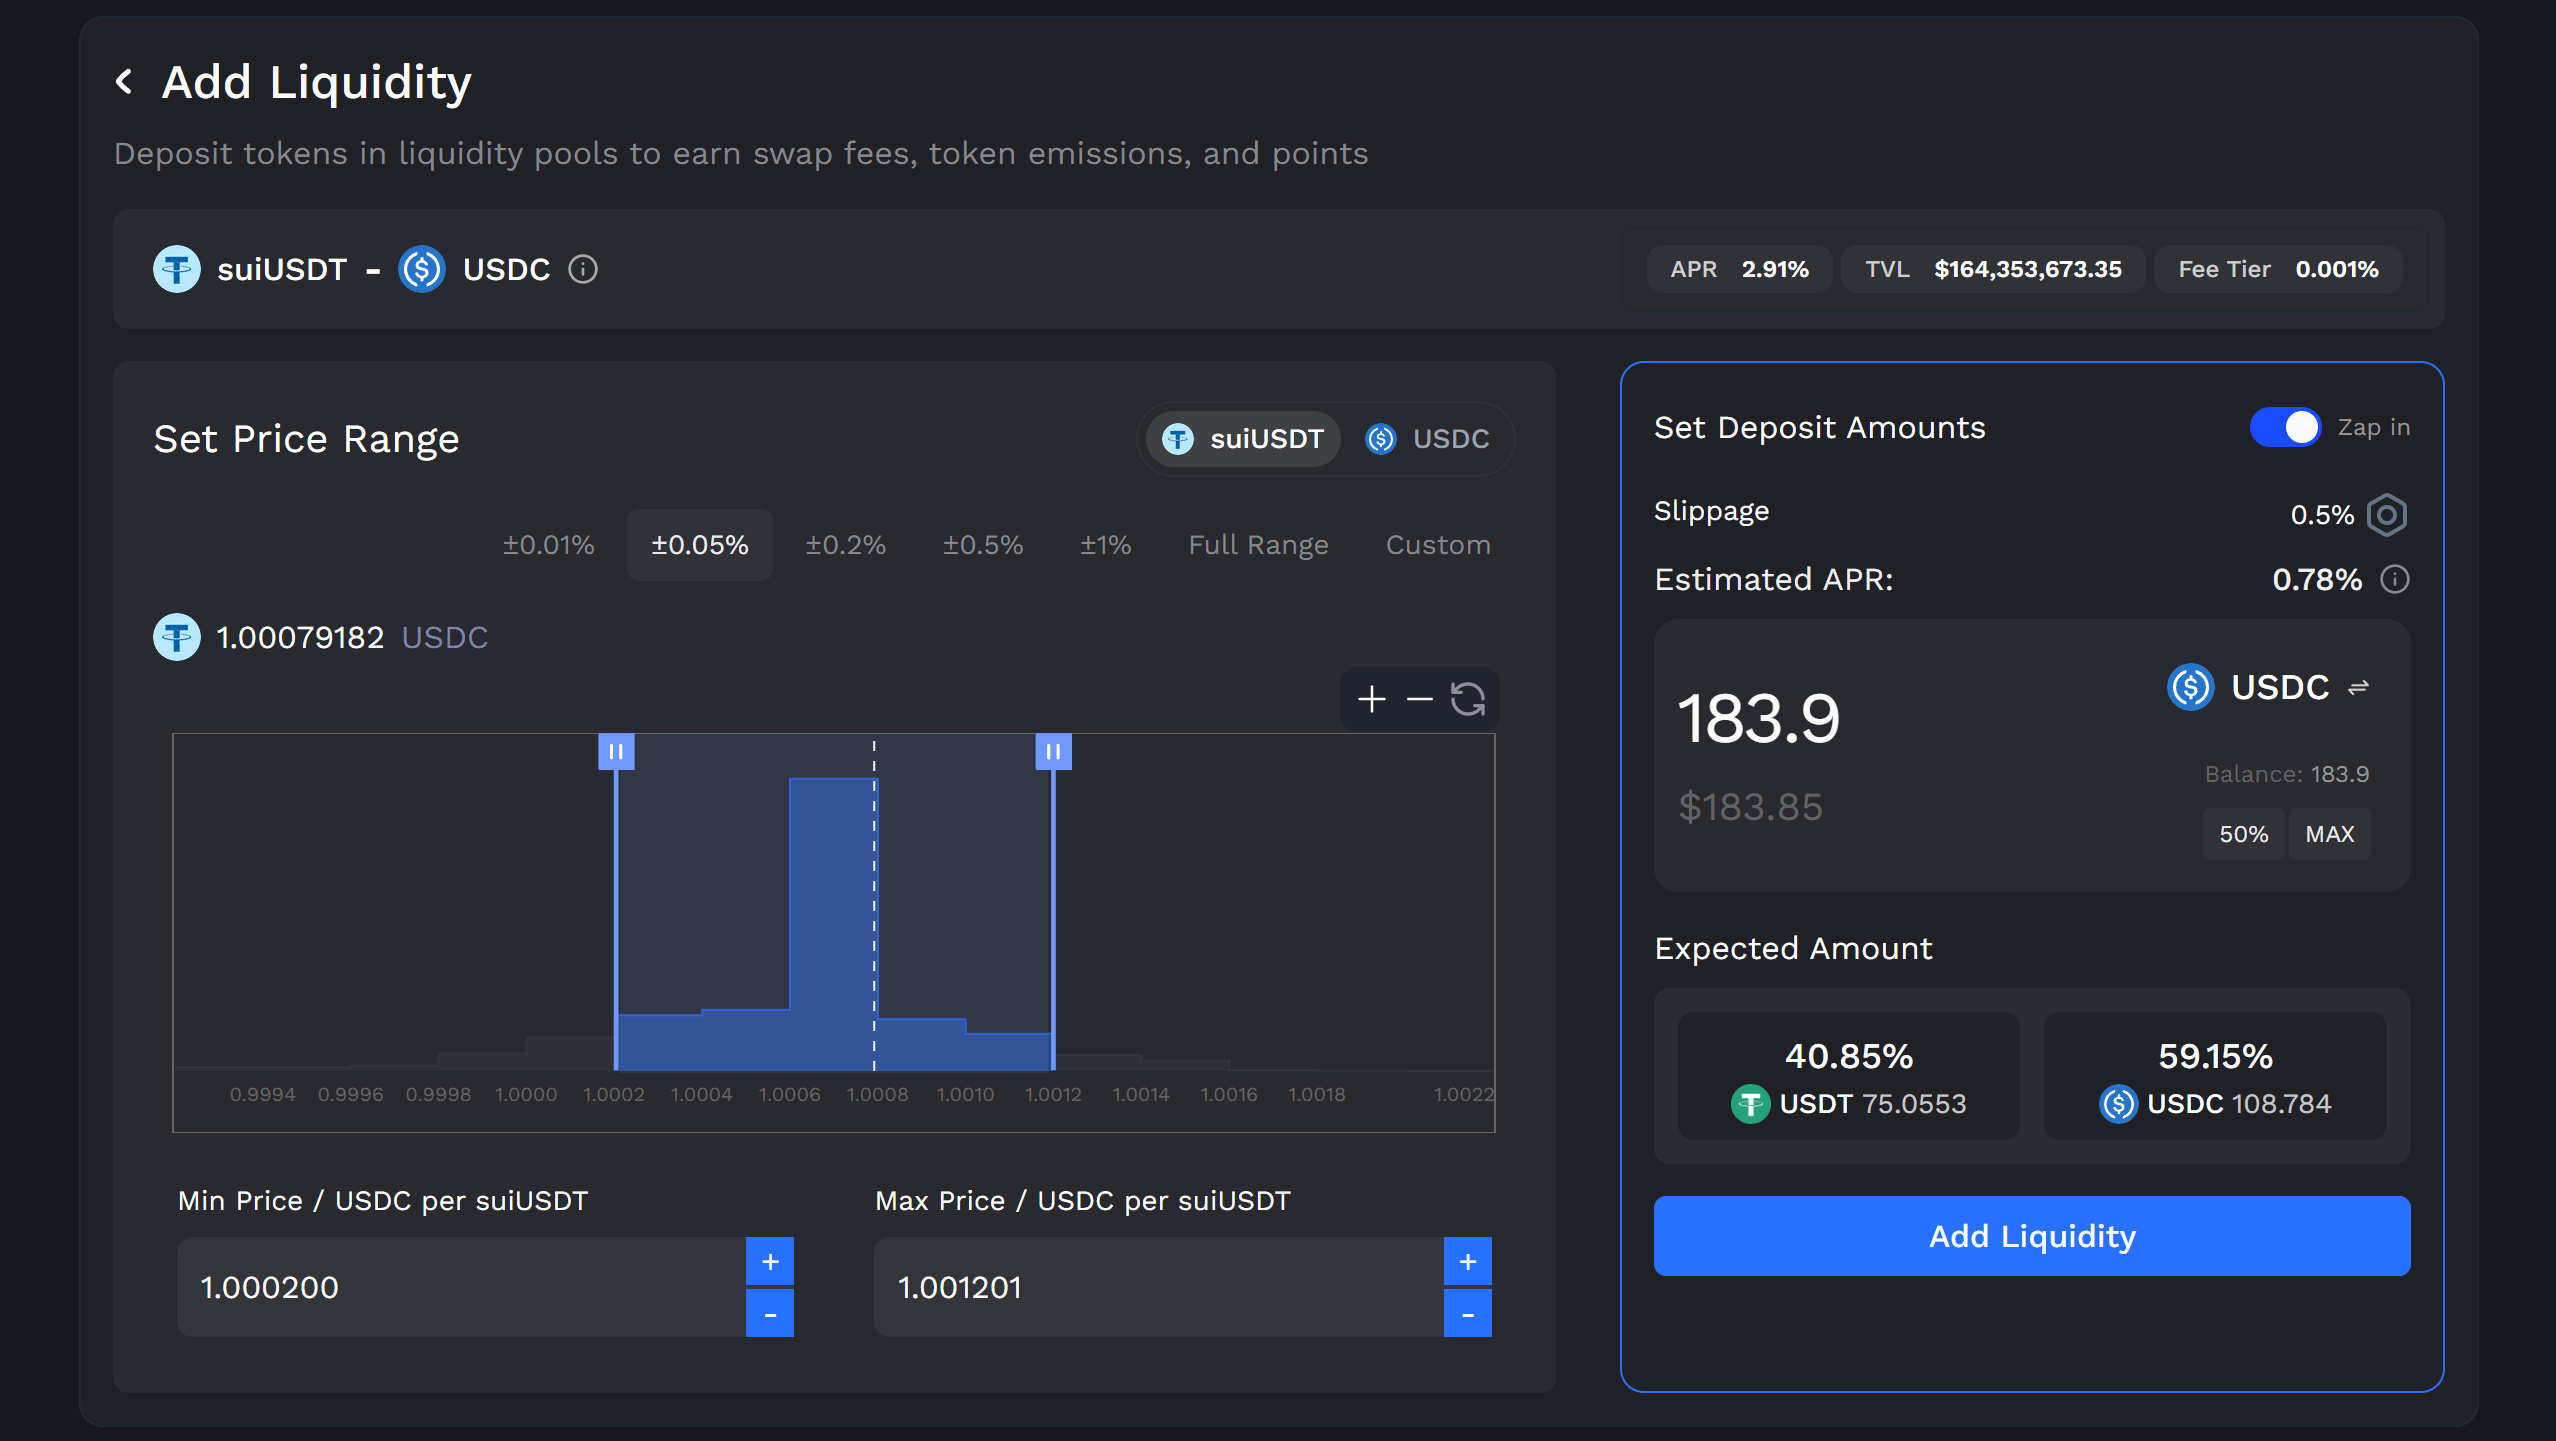Viewport: 2556px width, 1441px height.
Task: Click the pool info icon next to USDC
Action: [583, 269]
